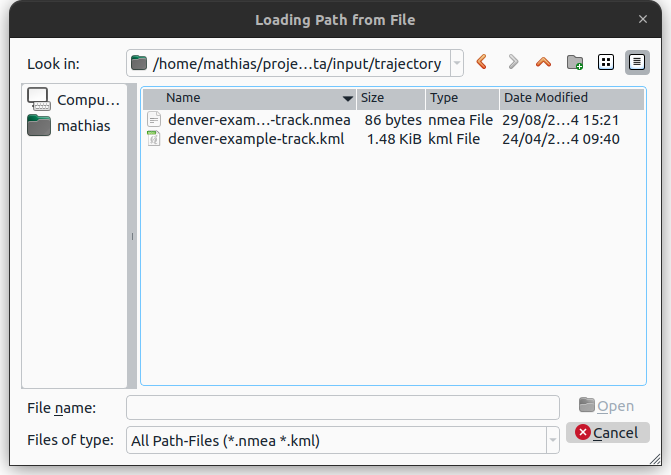Click the Forward navigation arrow
671x475 pixels.
(x=513, y=63)
